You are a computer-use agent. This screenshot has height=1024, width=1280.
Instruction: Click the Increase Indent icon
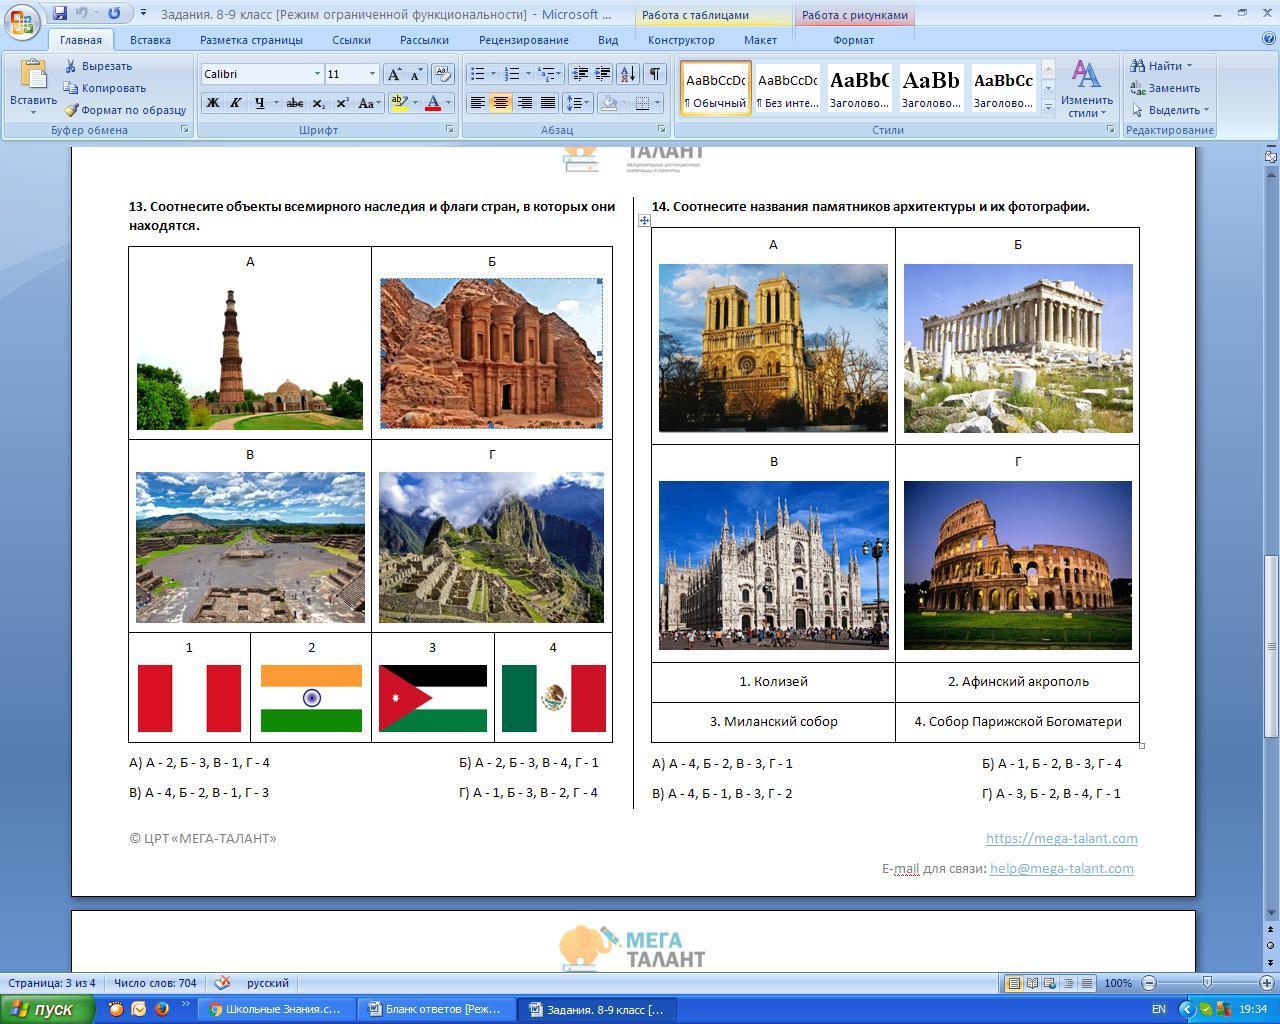tap(603, 74)
